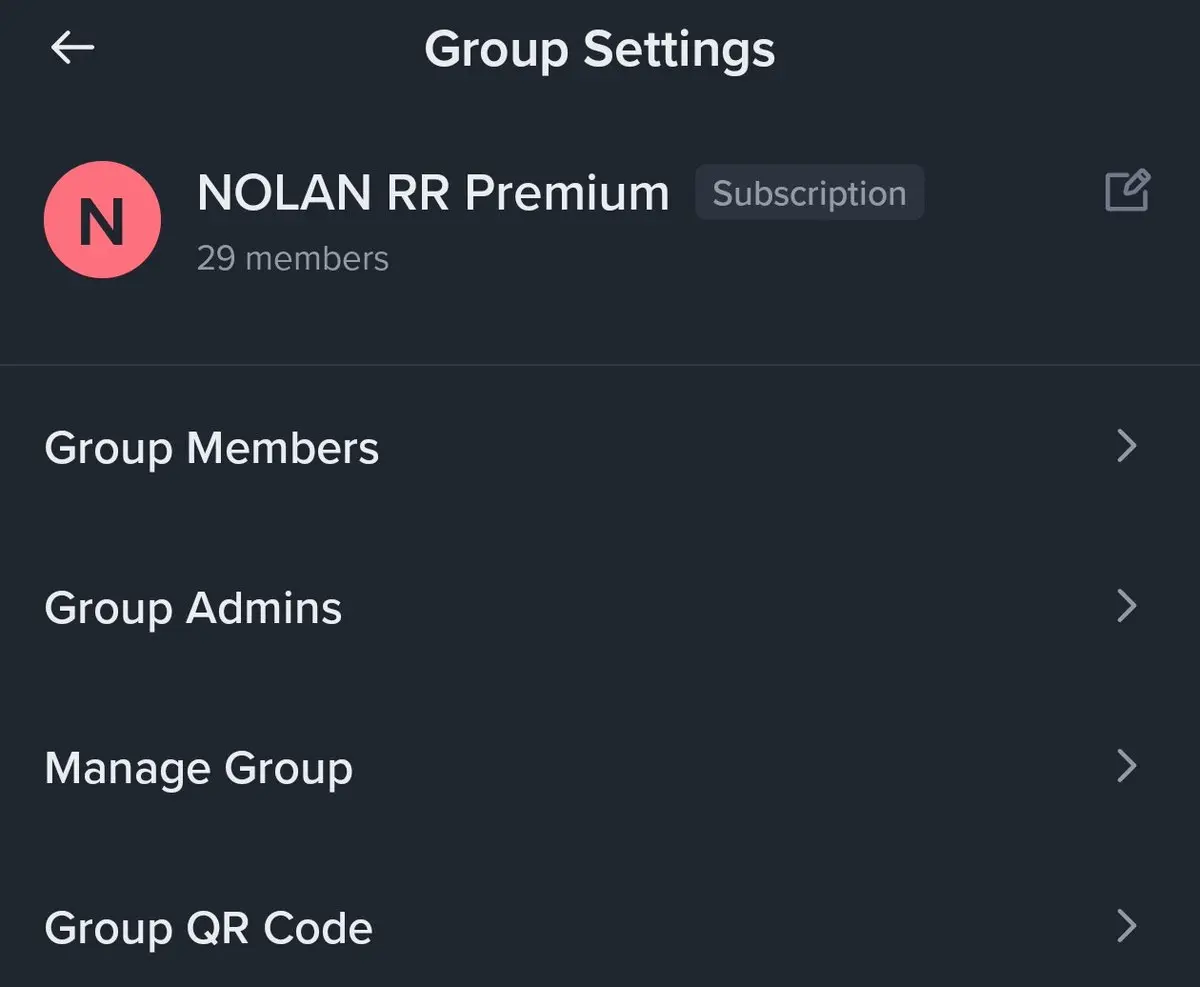
Task: Click the word Admins in the list
Action: click(x=264, y=608)
